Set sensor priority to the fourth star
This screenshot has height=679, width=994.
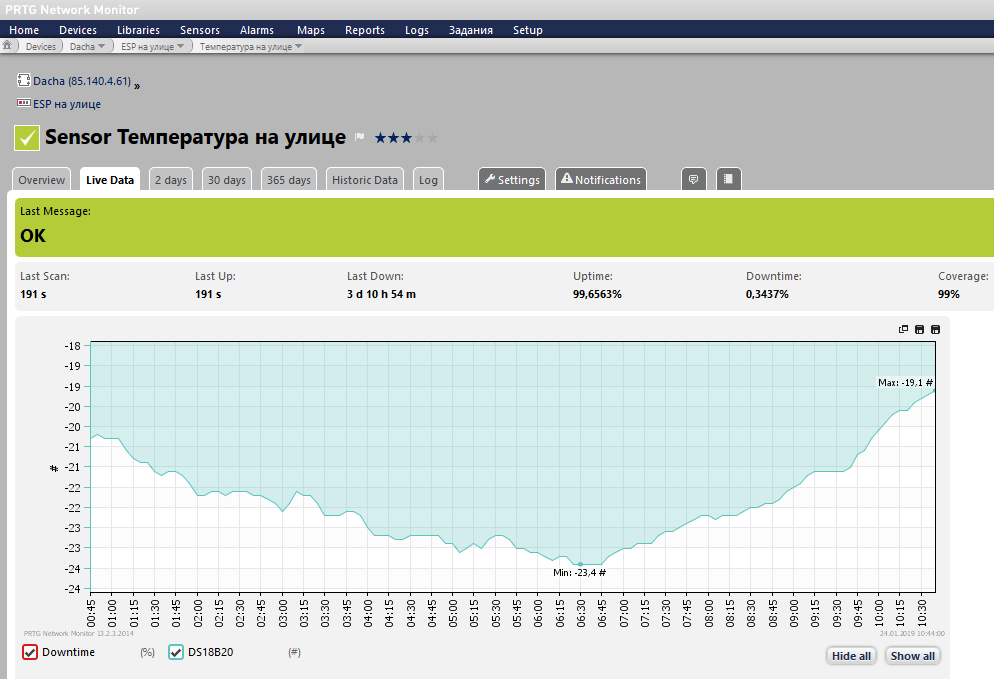pyautogui.click(x=420, y=138)
